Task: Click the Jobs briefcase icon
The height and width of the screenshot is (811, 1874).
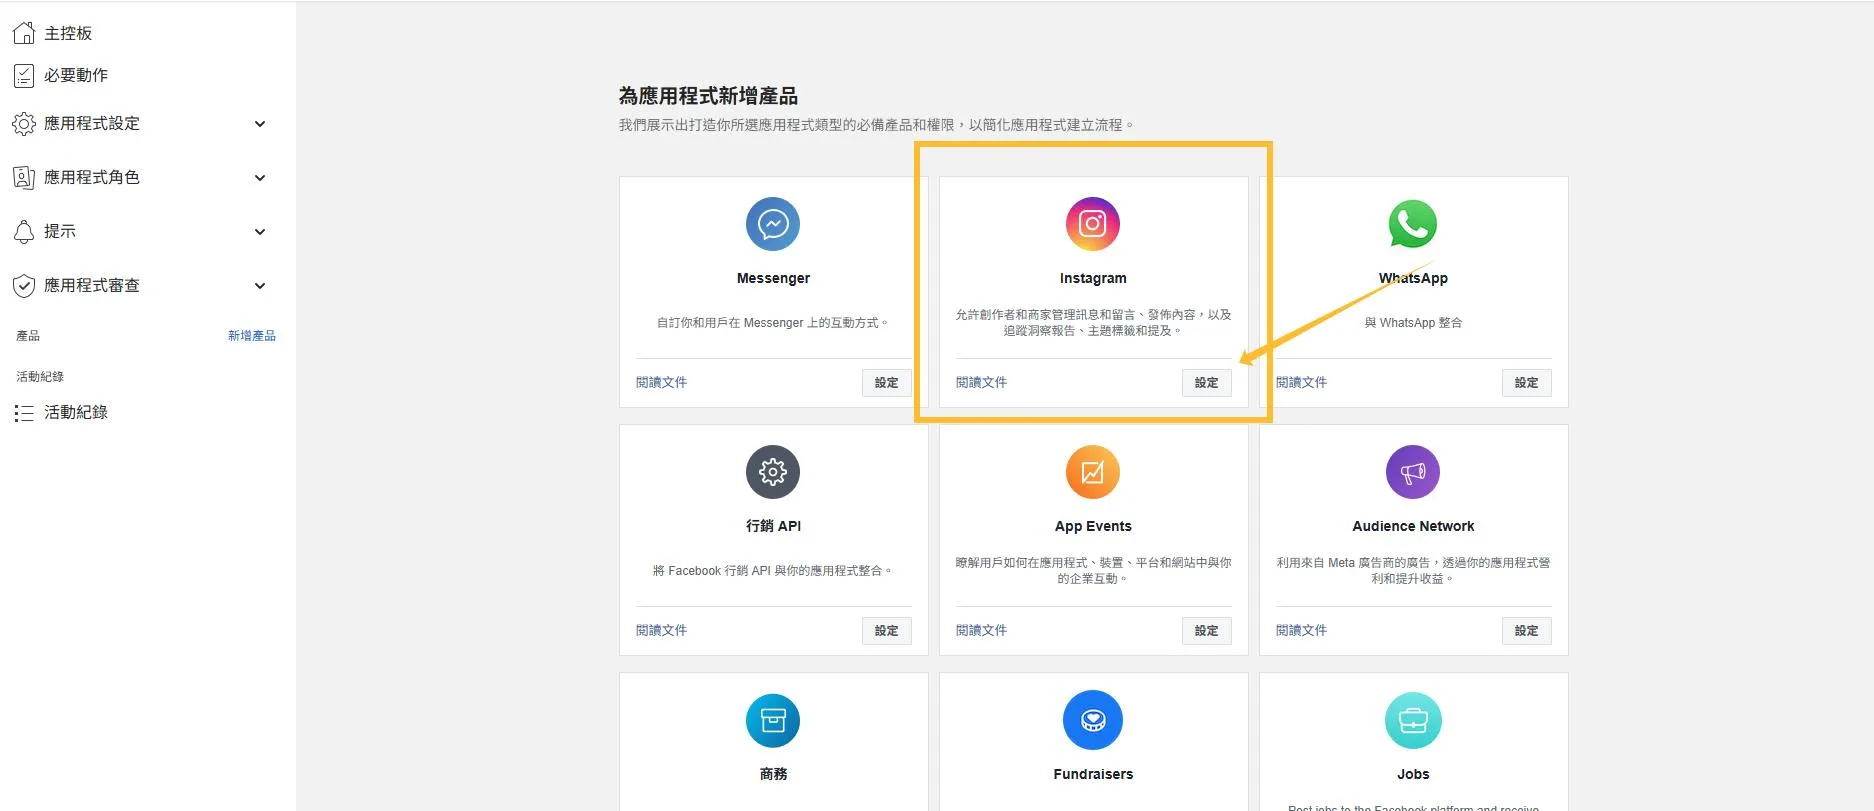Action: [1412, 720]
